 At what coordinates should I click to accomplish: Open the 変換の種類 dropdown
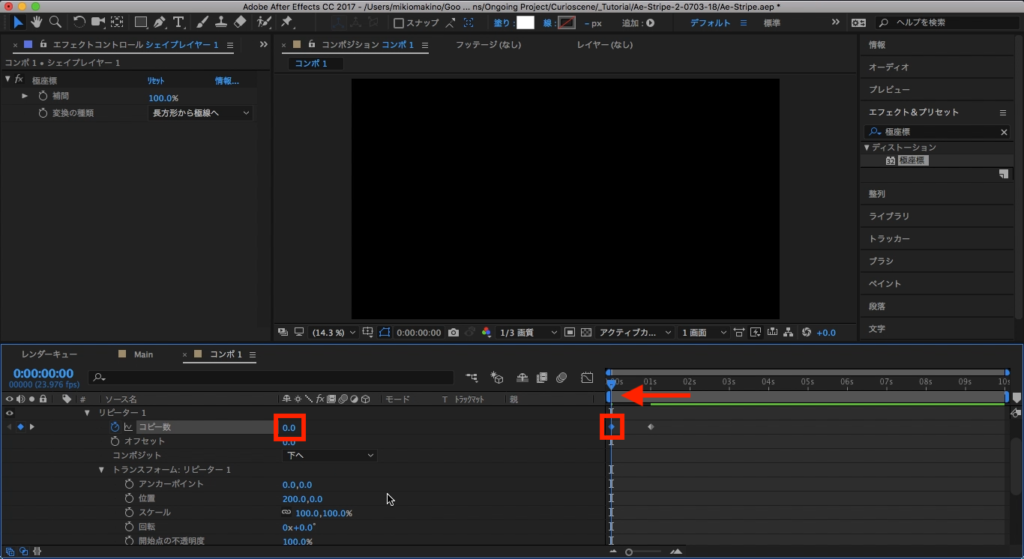pos(200,113)
